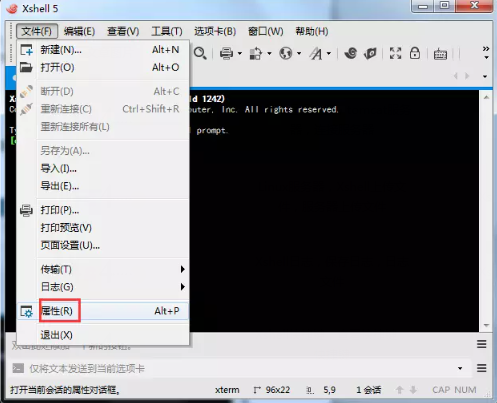Open the globe encoding dropdown arrow
The width and height of the screenshot is (497, 403).
point(299,53)
